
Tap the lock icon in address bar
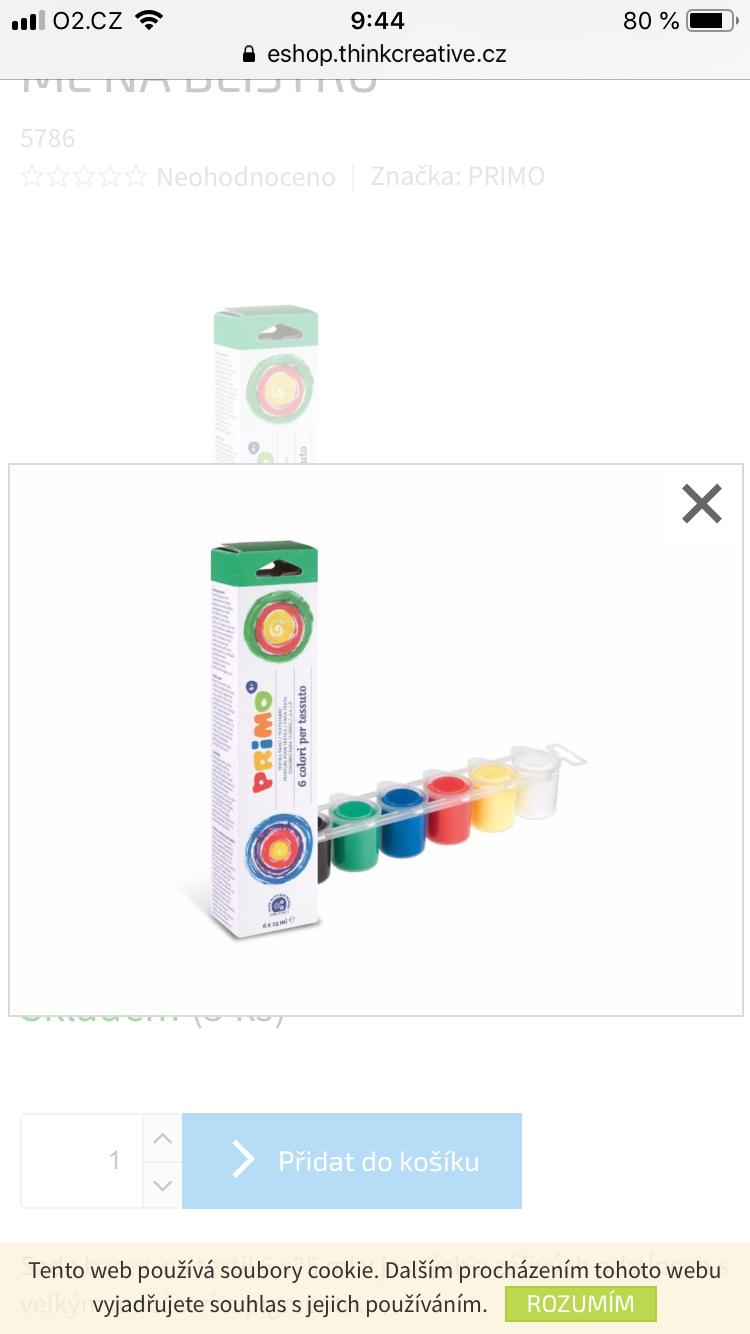click(250, 54)
